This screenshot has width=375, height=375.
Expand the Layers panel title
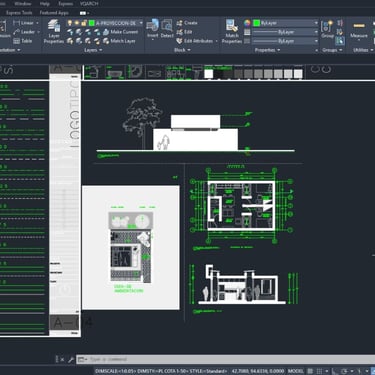pos(93,50)
